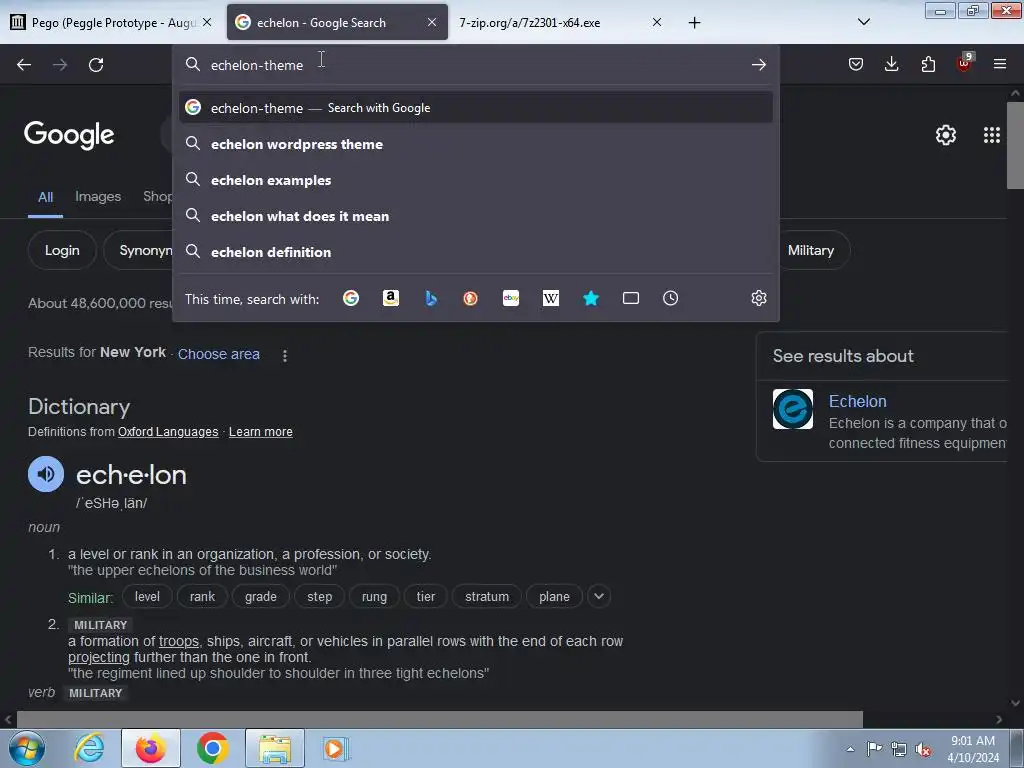The width and height of the screenshot is (1024, 768).
Task: Search this time with Wikipedia icon
Action: [x=551, y=298]
